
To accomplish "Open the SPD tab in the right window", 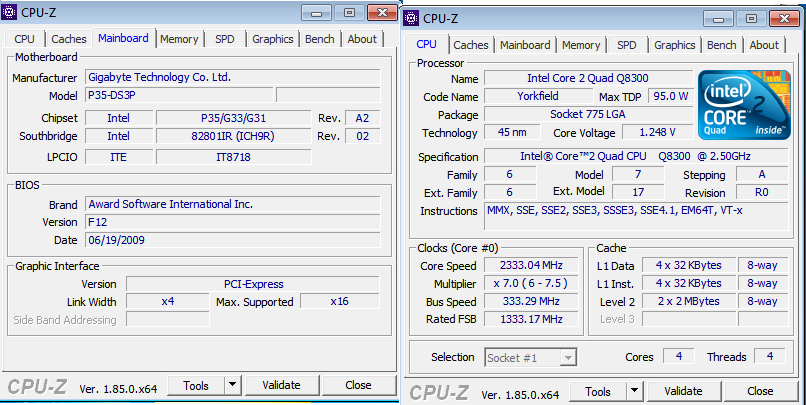I will point(627,45).
